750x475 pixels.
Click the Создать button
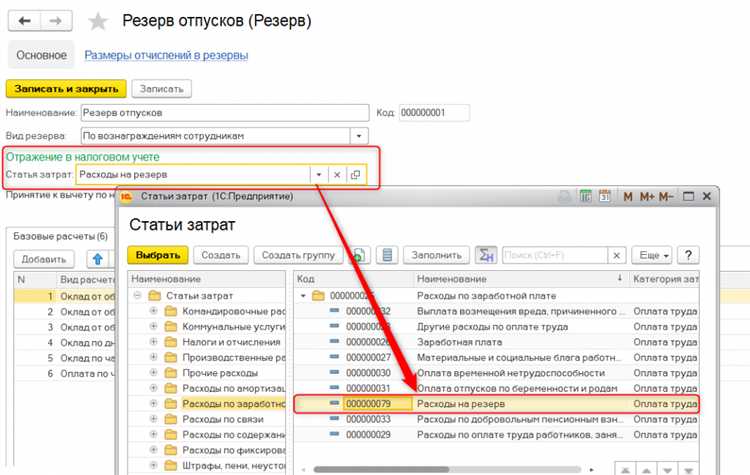pos(221,255)
